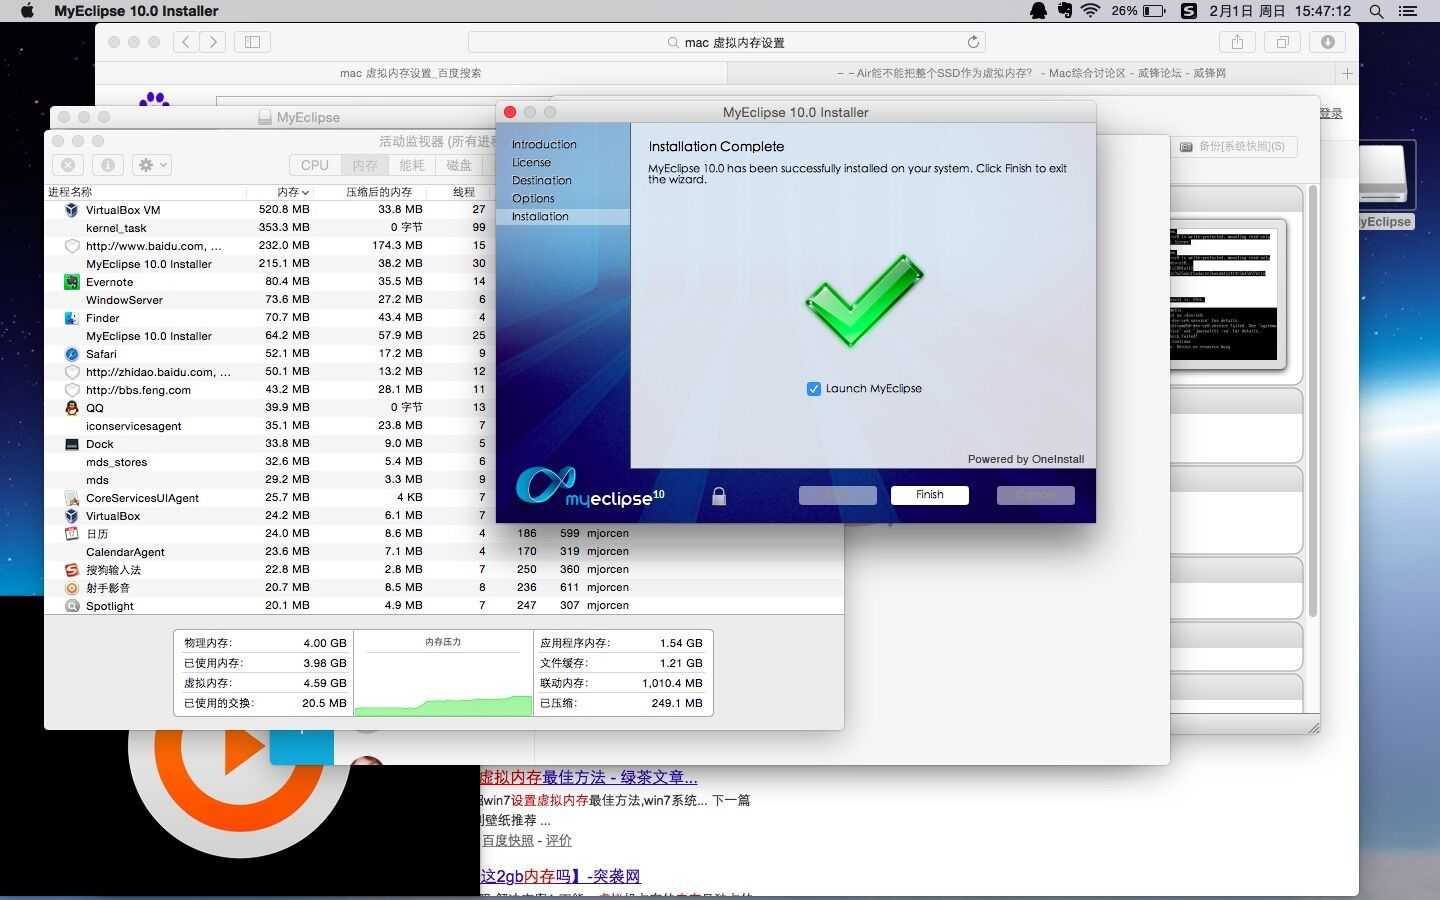Go forward in Safari

212,42
